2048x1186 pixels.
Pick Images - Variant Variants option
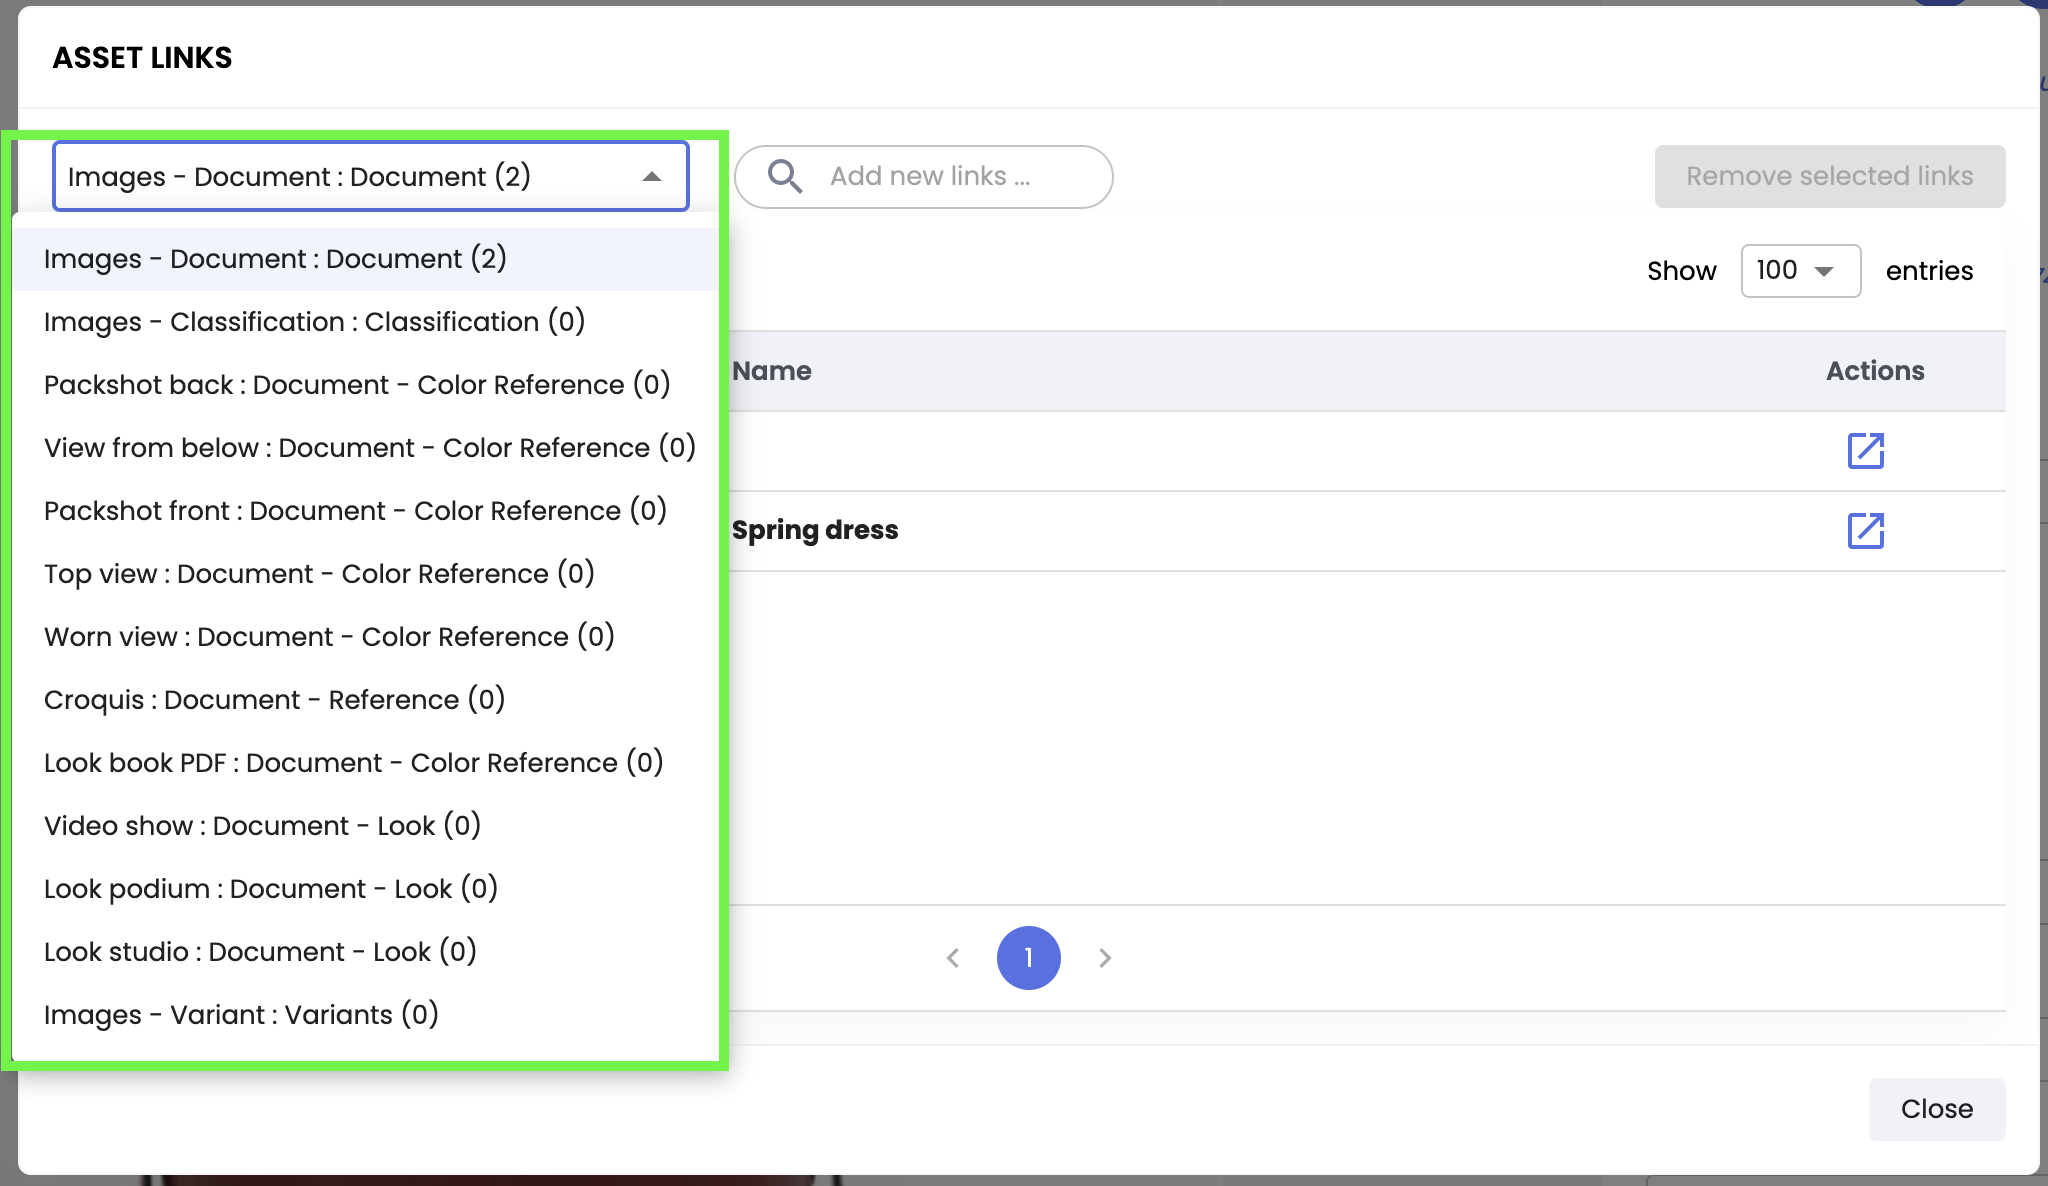[x=241, y=1015]
